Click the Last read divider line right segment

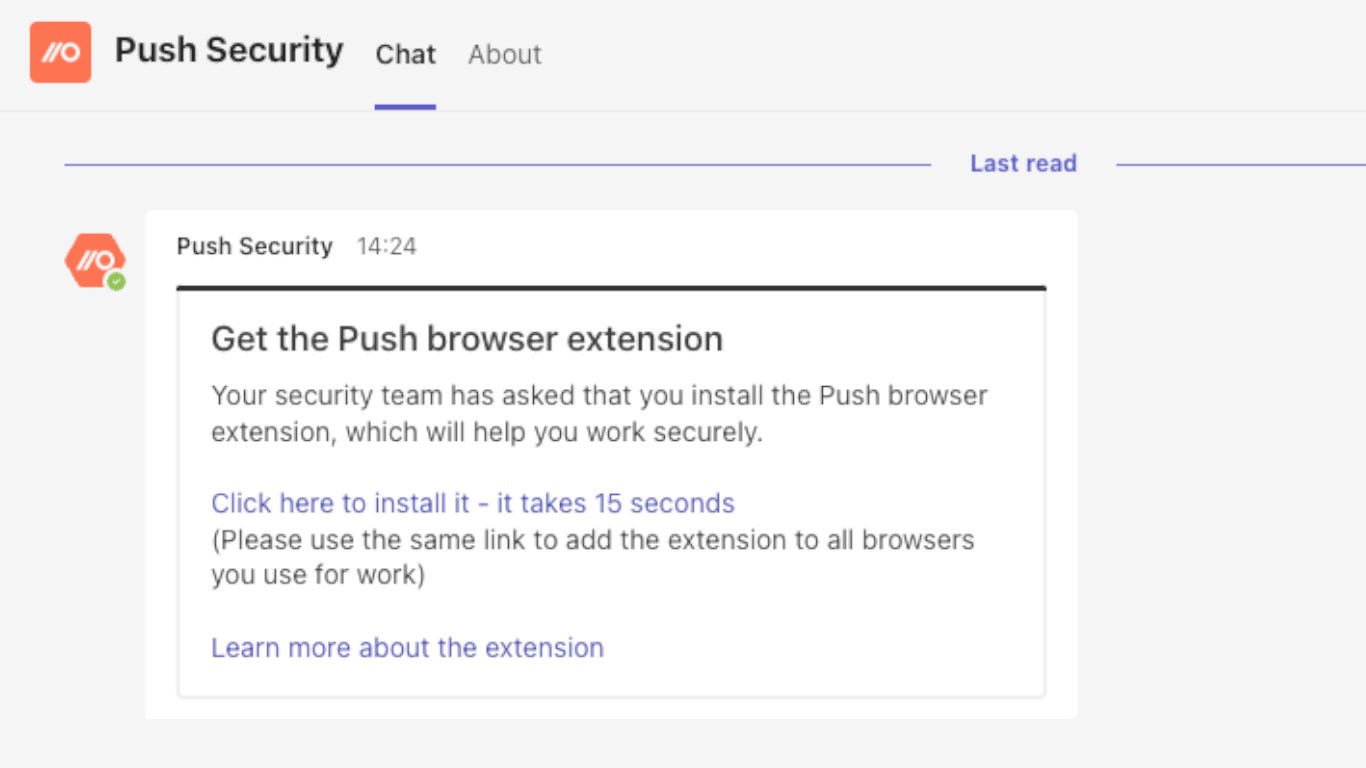(x=1240, y=164)
